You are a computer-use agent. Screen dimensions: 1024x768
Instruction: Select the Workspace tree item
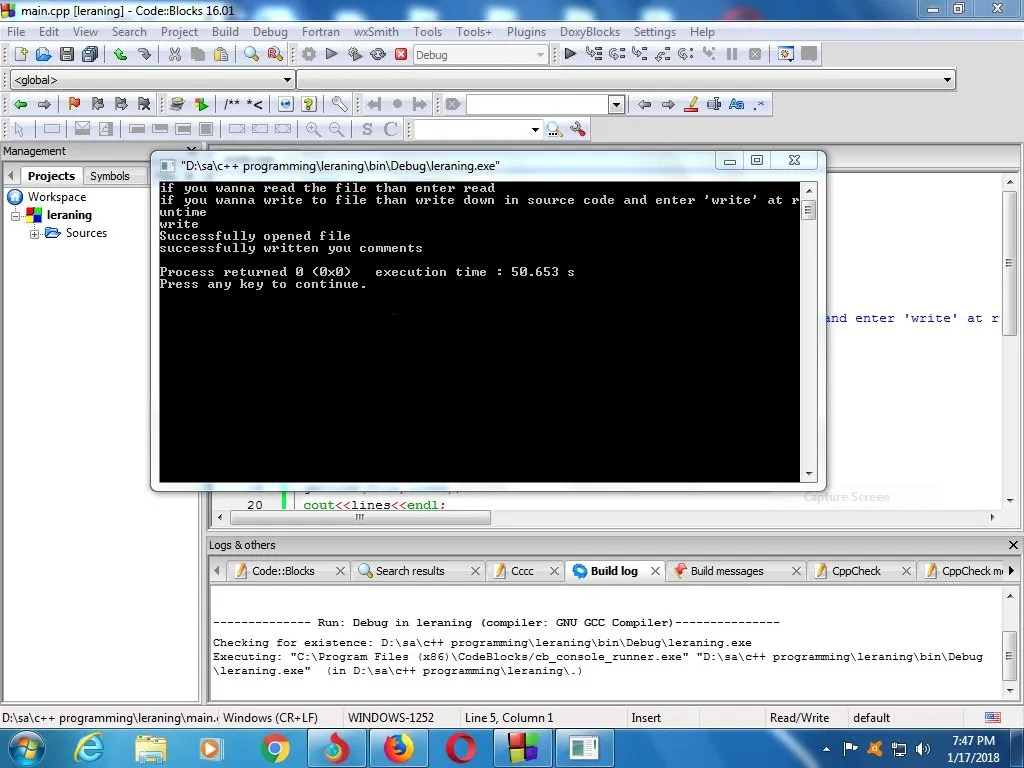(x=57, y=197)
